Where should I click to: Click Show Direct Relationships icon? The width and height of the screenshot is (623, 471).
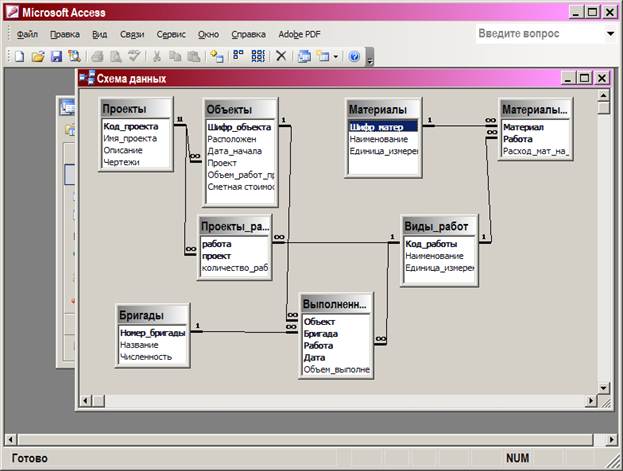238,56
